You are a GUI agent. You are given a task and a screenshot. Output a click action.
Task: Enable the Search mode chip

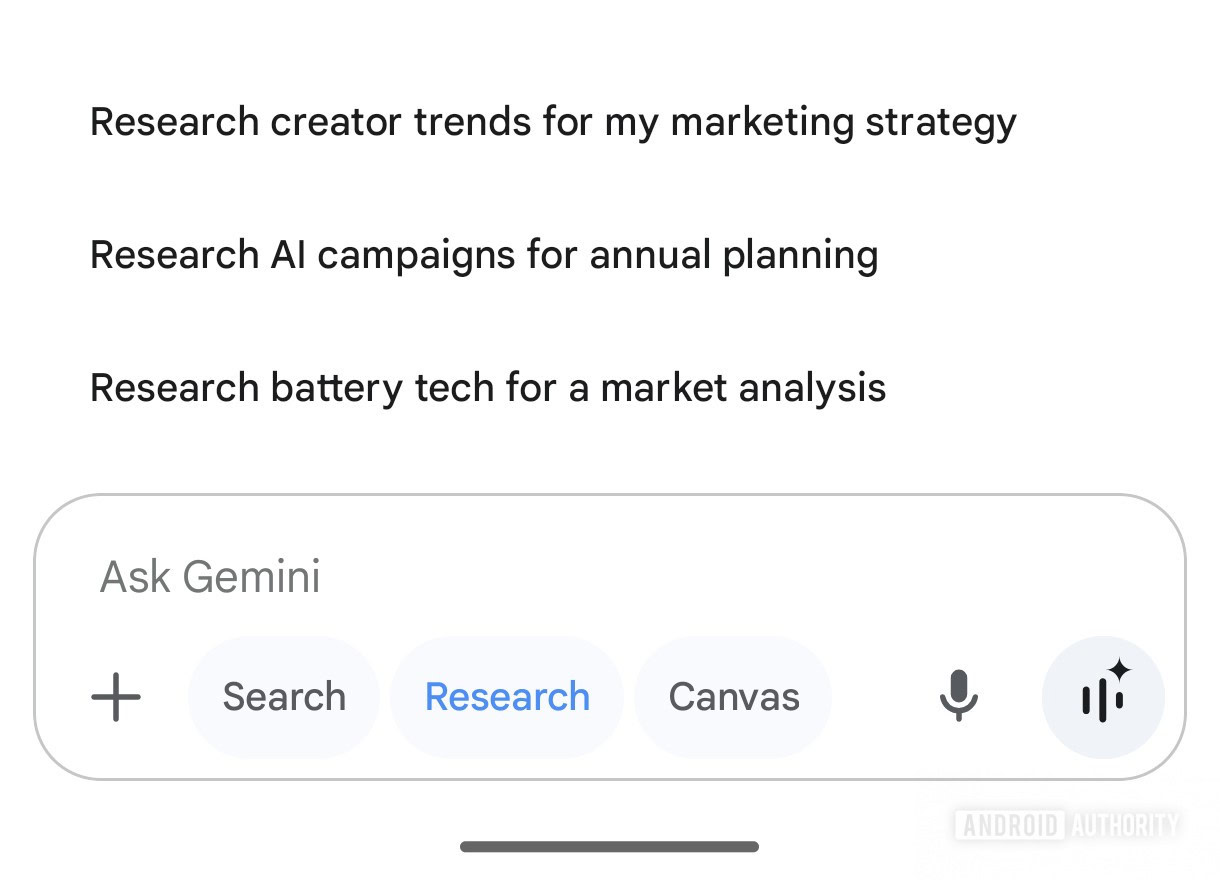click(x=284, y=697)
